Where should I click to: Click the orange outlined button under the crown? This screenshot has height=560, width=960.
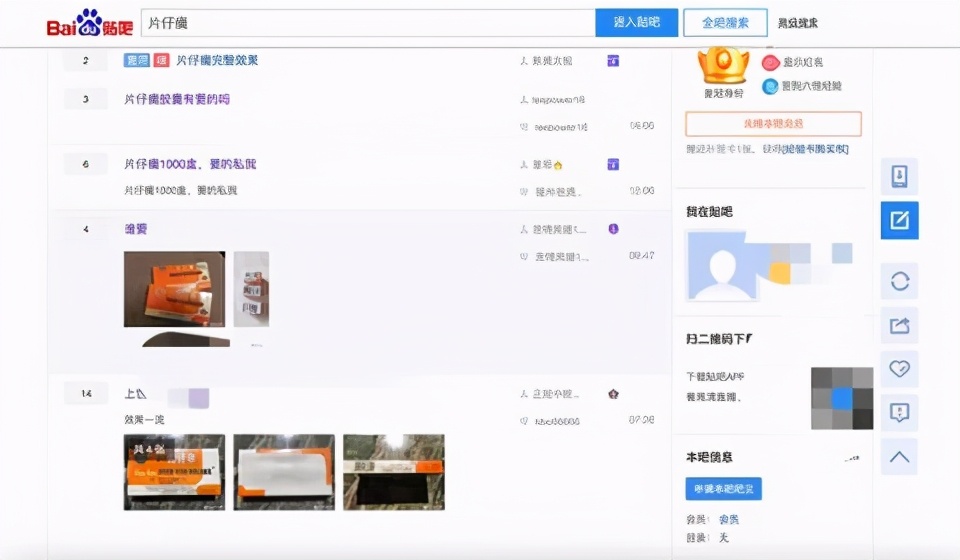pos(773,124)
